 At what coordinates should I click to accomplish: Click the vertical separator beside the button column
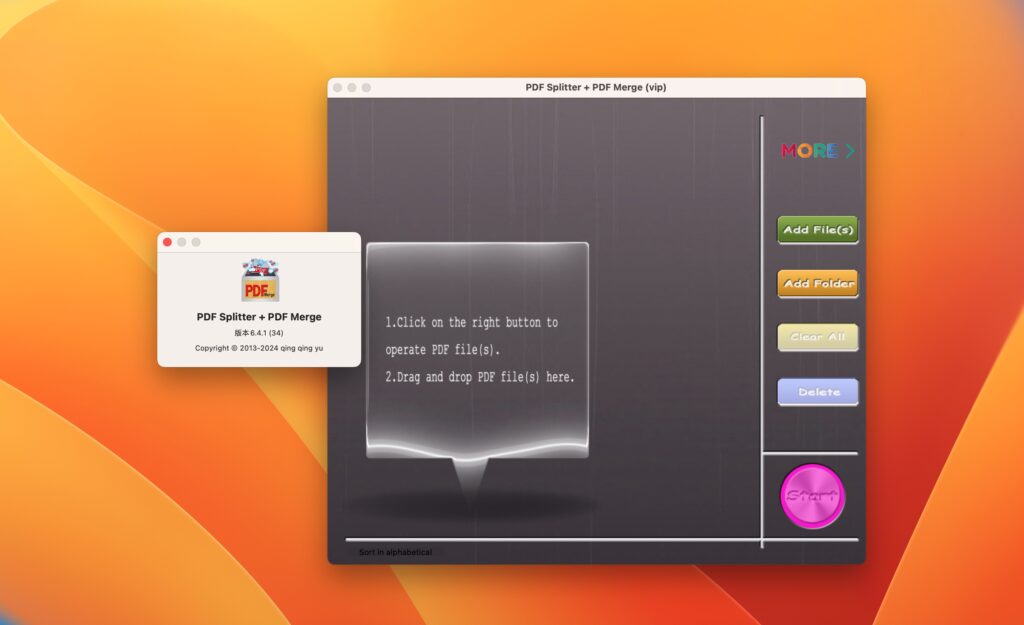[761, 300]
